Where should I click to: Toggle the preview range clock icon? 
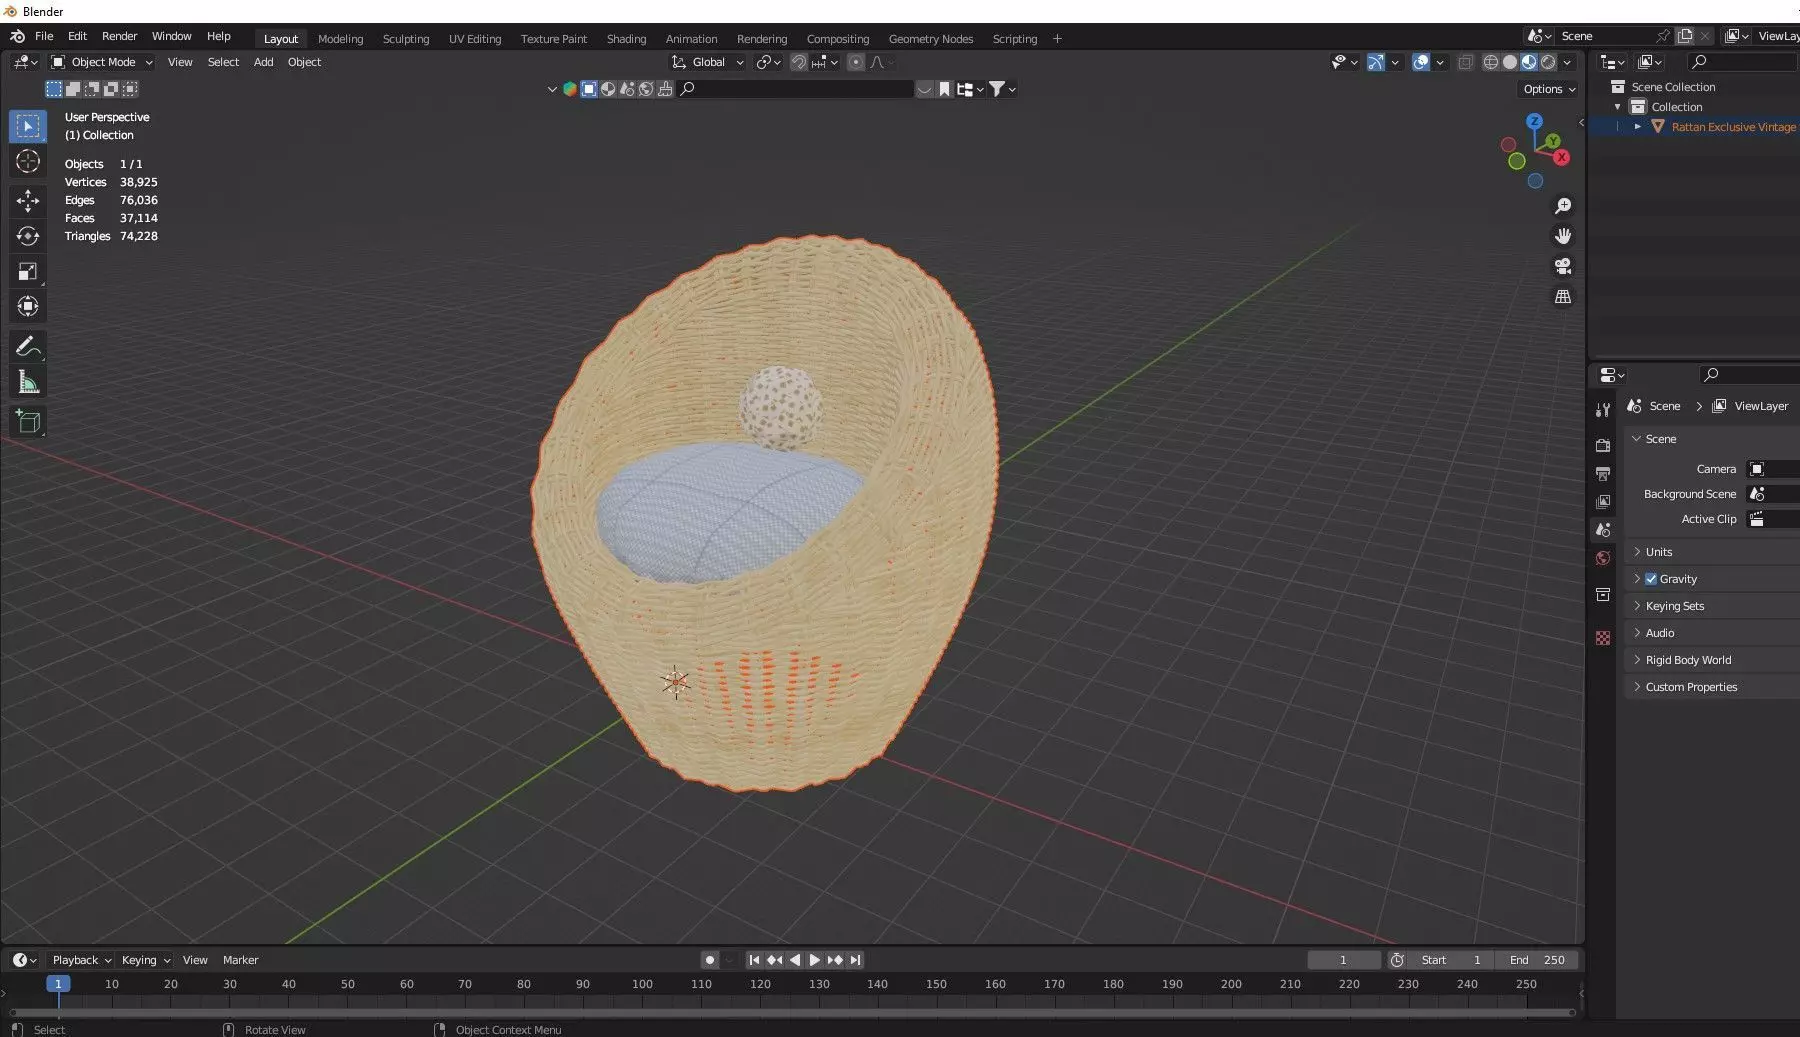coord(1397,960)
